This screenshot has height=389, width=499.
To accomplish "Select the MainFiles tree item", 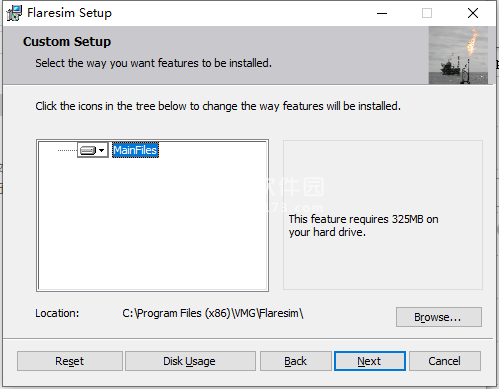I will [135, 150].
